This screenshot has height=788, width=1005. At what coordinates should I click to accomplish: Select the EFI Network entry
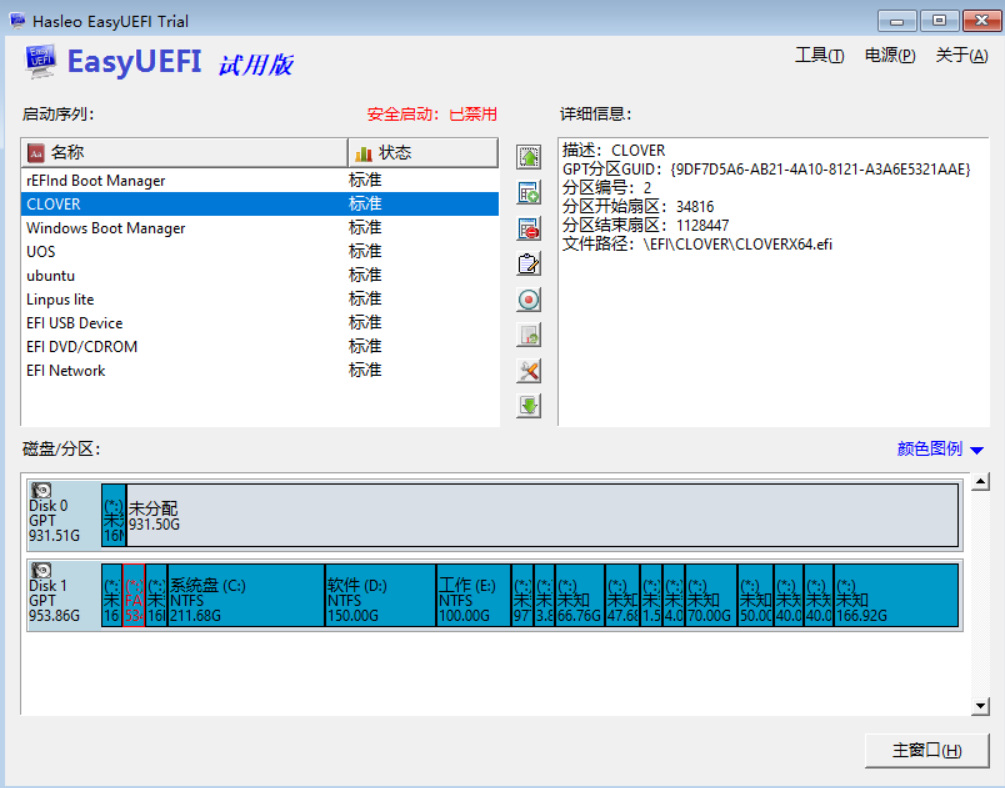[260, 370]
